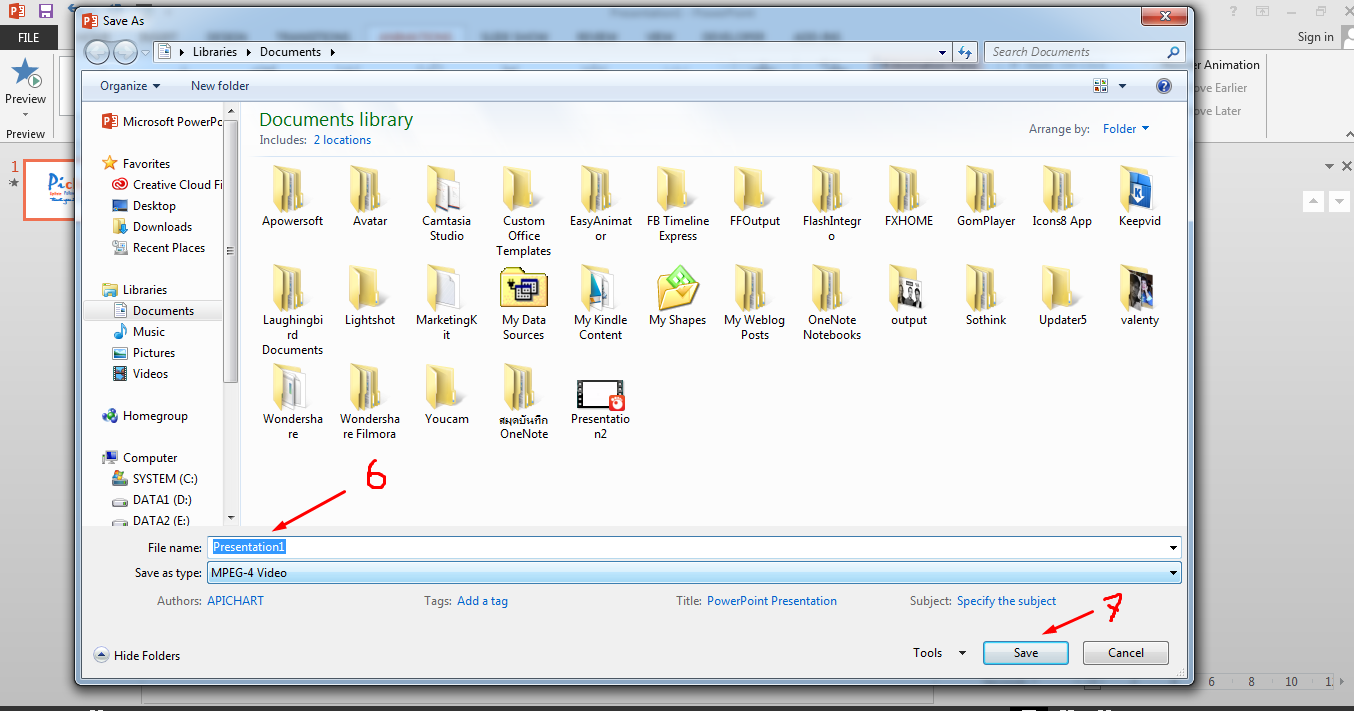
Task: Select Music library in navigation pane
Action: point(139,332)
